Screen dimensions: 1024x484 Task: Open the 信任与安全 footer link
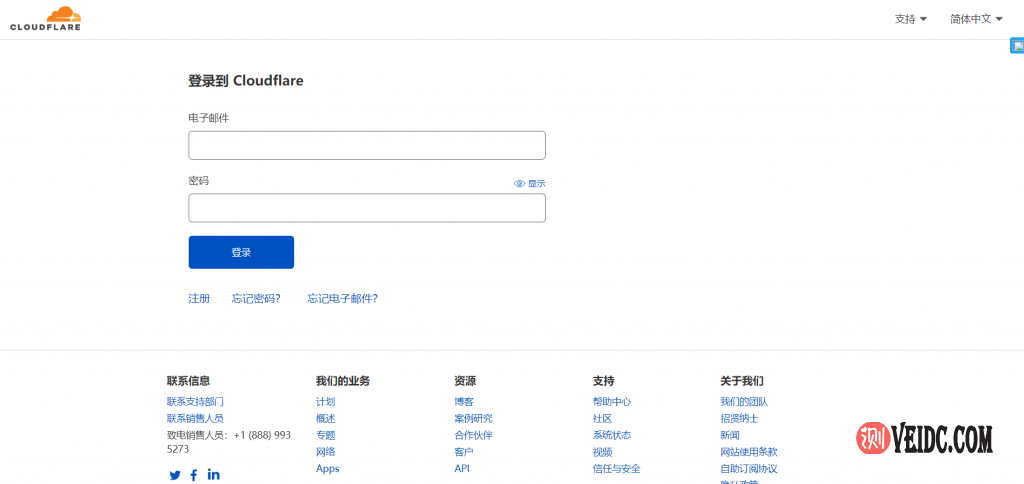(x=616, y=468)
